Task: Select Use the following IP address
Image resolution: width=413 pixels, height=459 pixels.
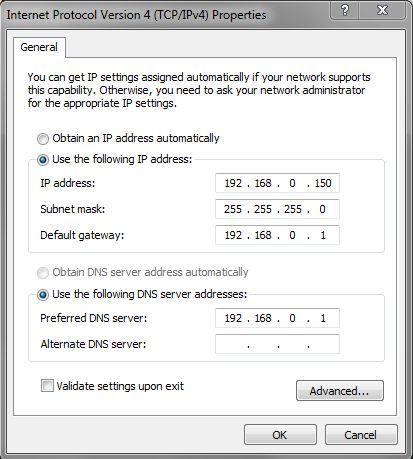Action: pos(43,160)
